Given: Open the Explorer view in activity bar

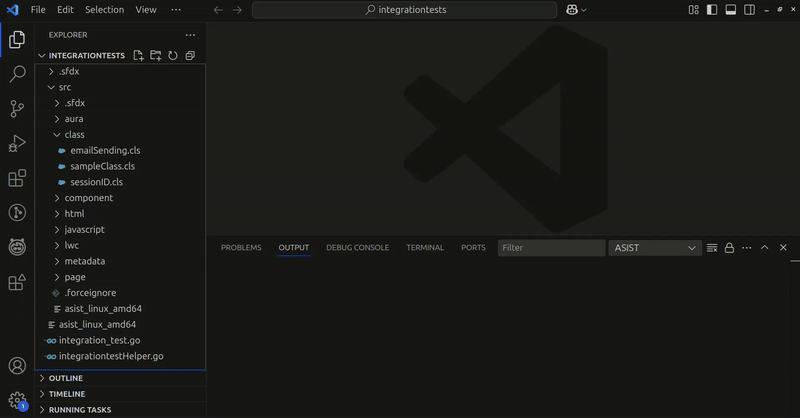Looking at the screenshot, I should [17, 39].
